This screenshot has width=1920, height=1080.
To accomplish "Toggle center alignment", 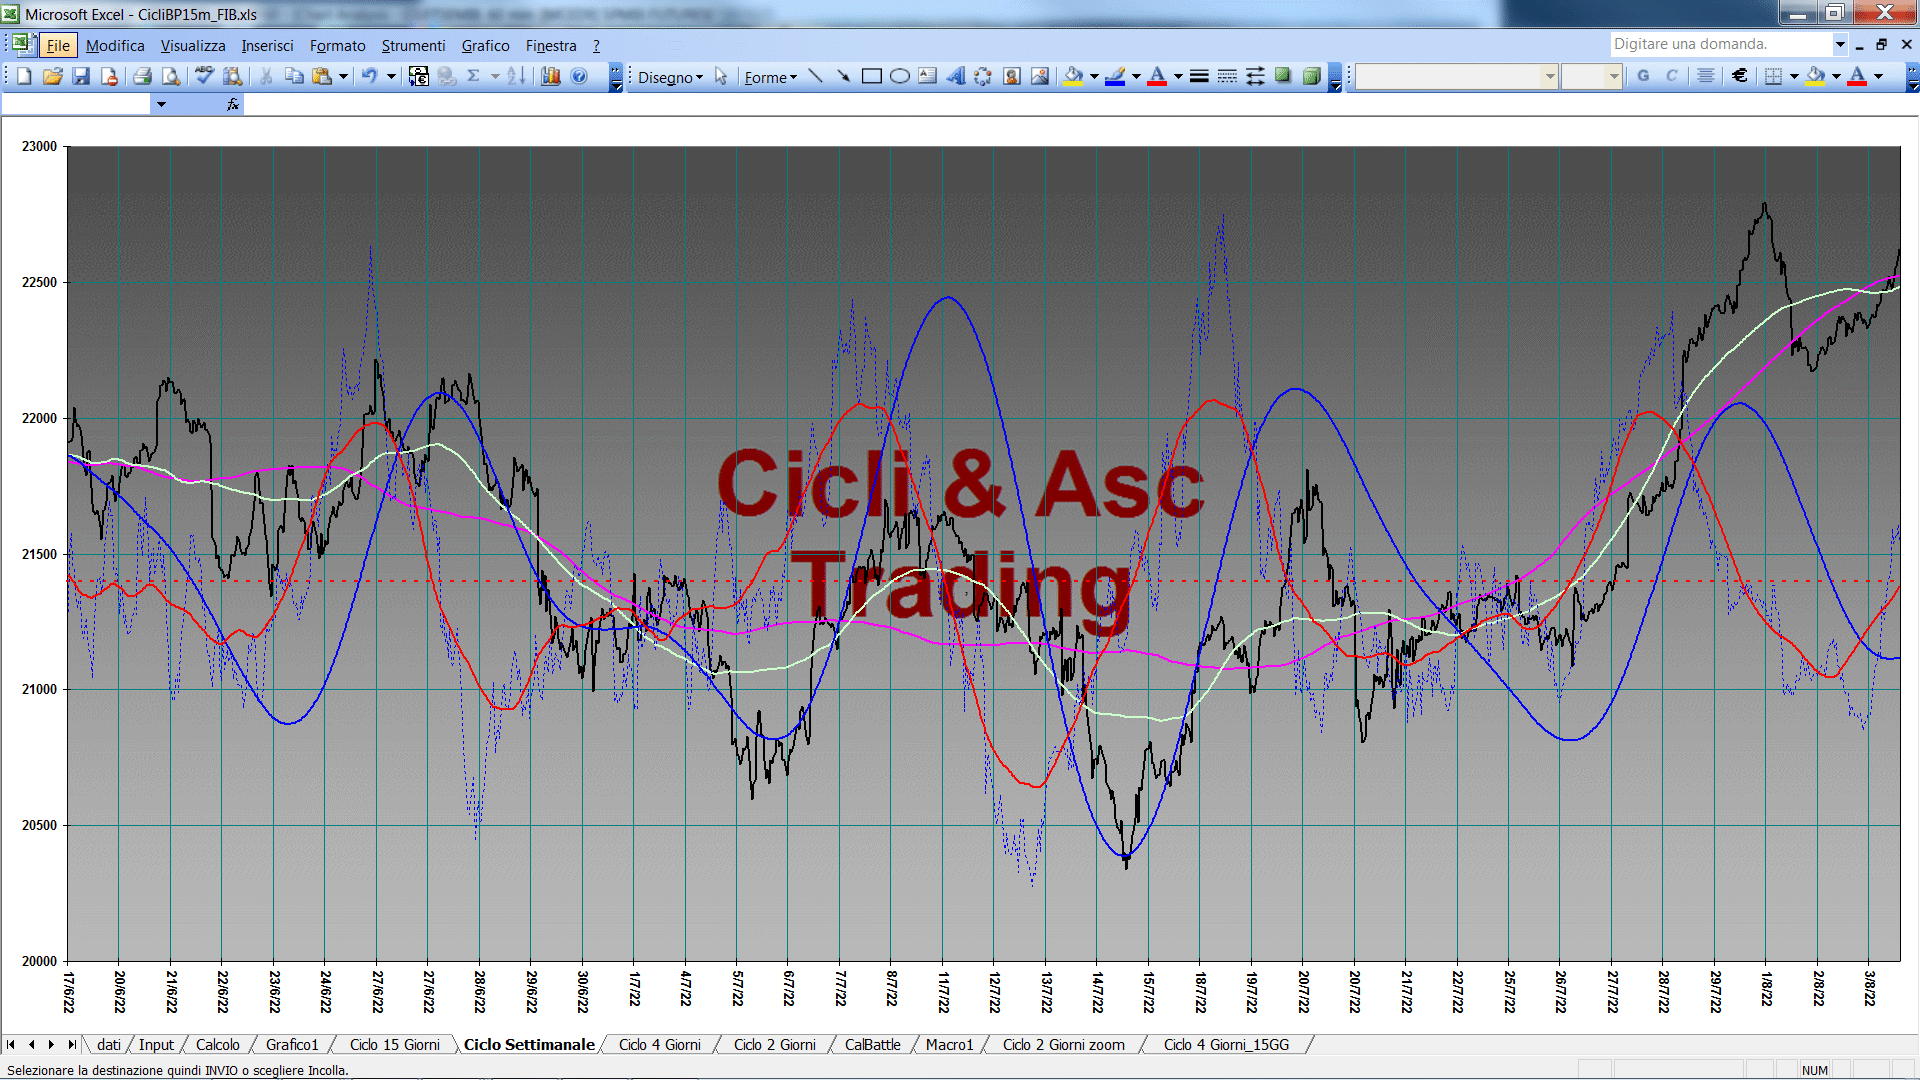I will coord(1706,76).
